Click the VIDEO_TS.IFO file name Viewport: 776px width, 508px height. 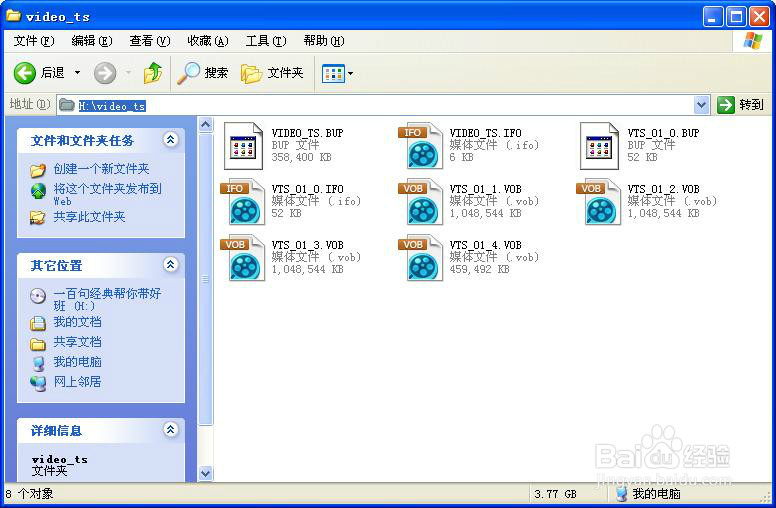(x=485, y=133)
